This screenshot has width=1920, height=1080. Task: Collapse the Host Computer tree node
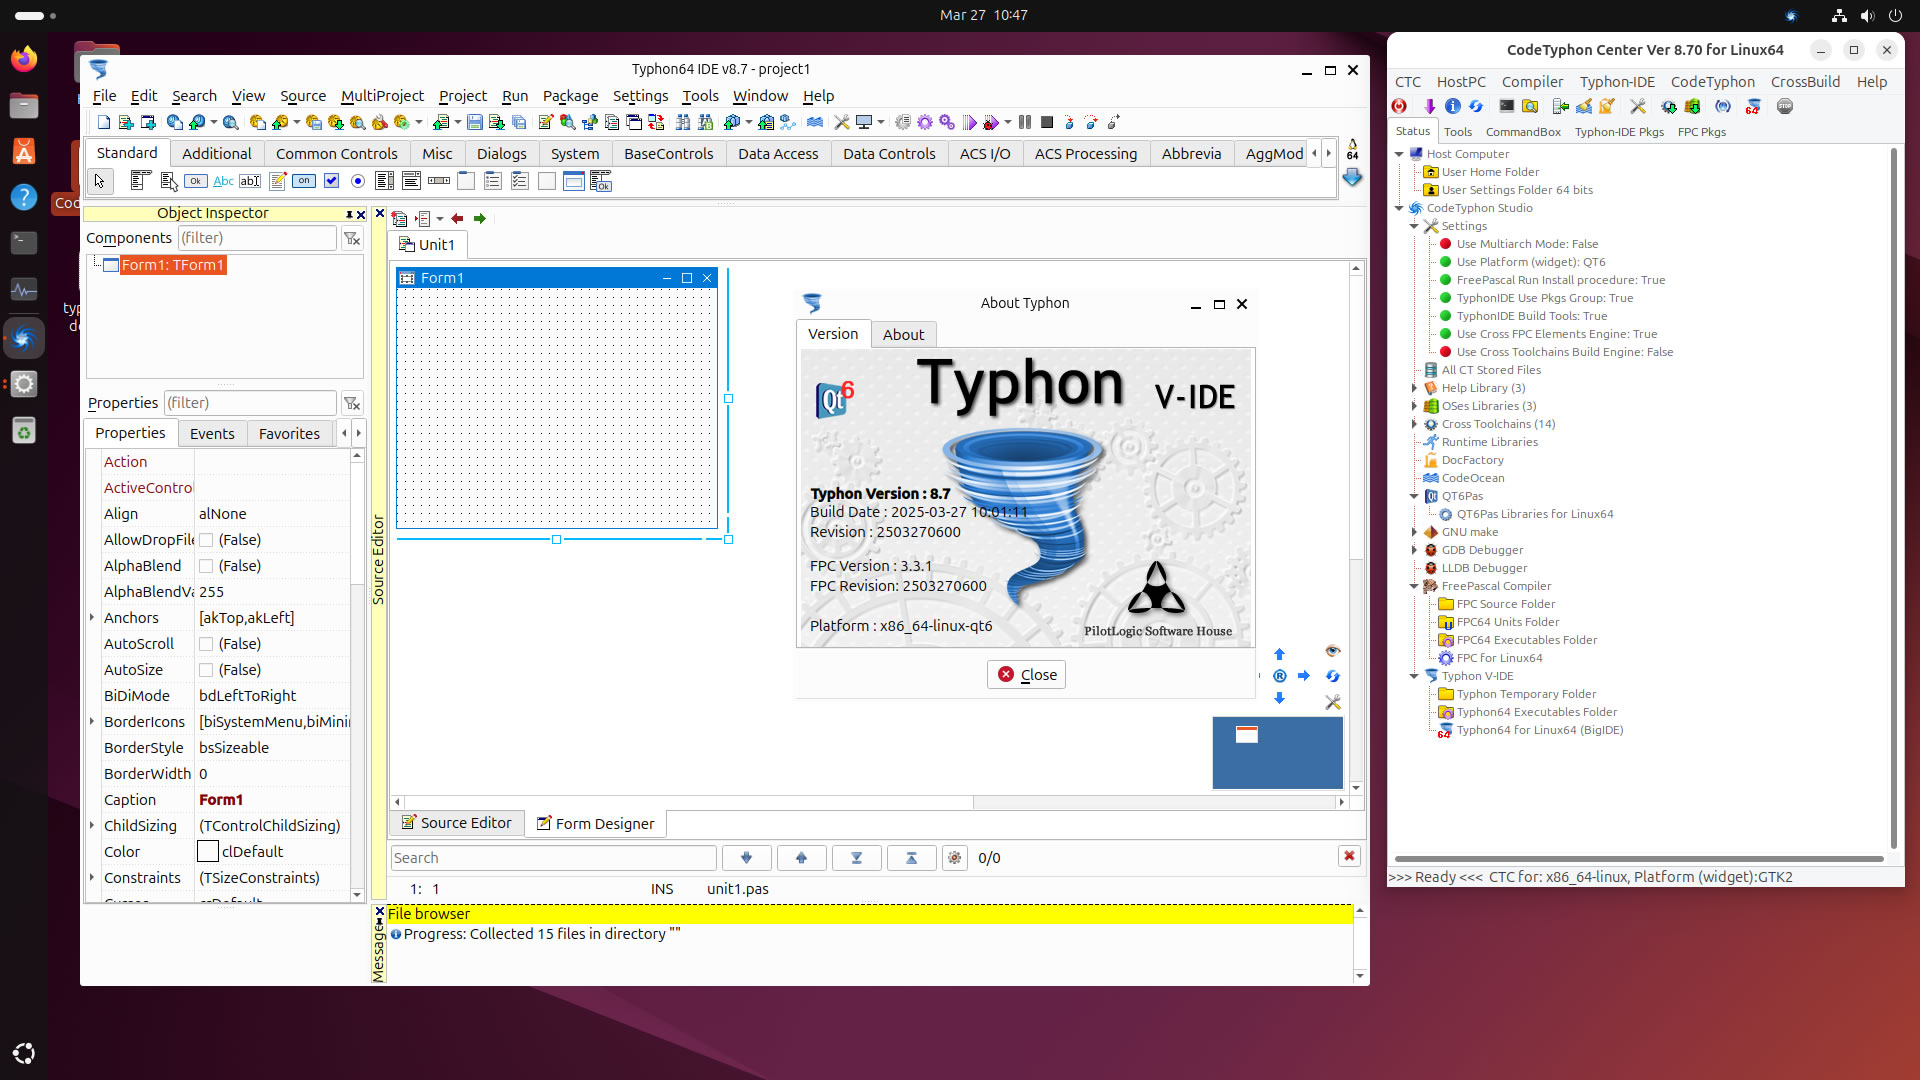click(1399, 154)
